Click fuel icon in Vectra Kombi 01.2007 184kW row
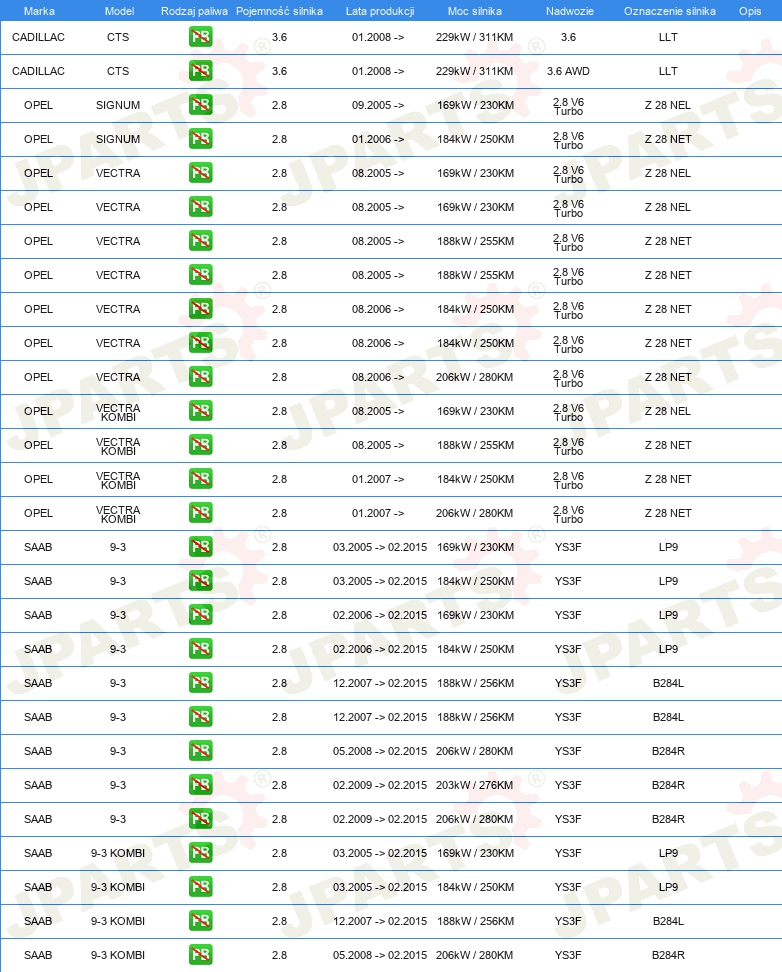The height and width of the screenshot is (972, 782). [x=200, y=479]
